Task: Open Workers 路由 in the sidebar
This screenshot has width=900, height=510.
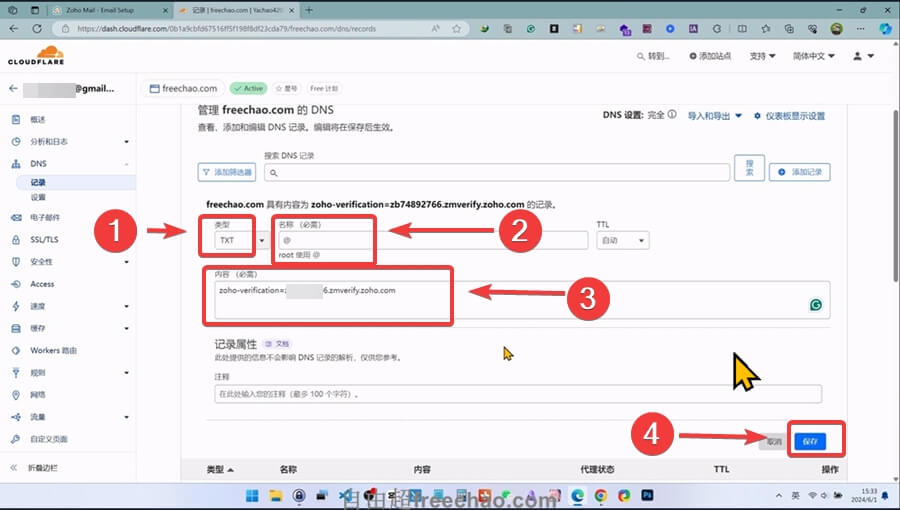Action: 53,351
